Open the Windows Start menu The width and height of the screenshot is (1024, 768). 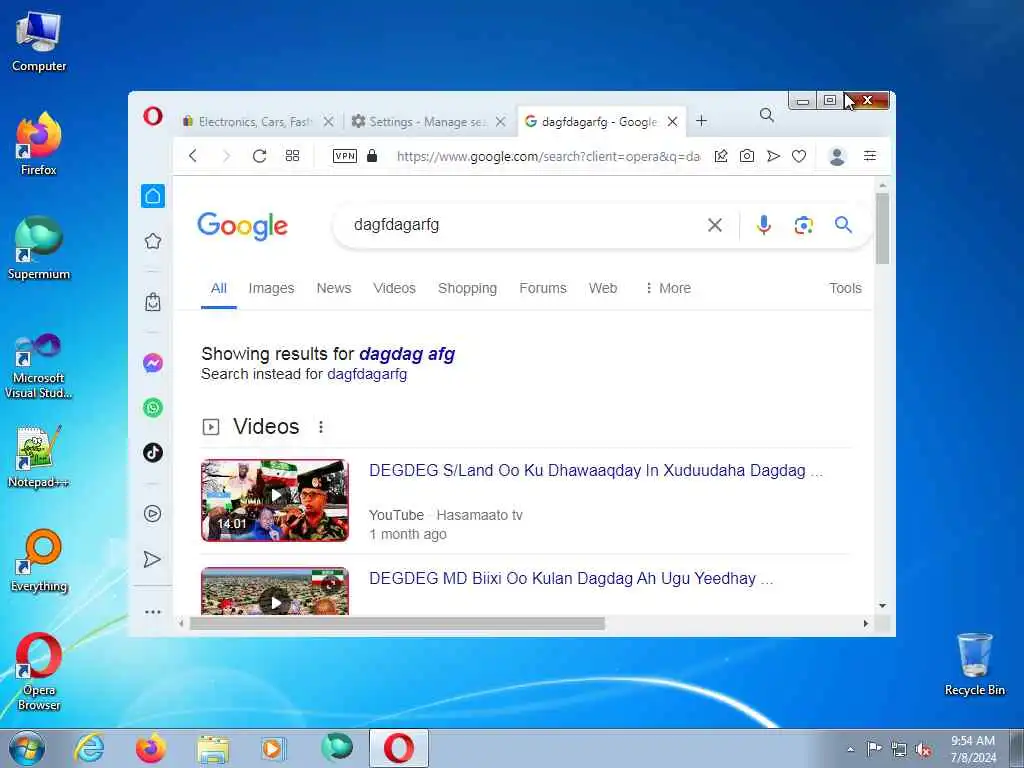pyautogui.click(x=27, y=748)
